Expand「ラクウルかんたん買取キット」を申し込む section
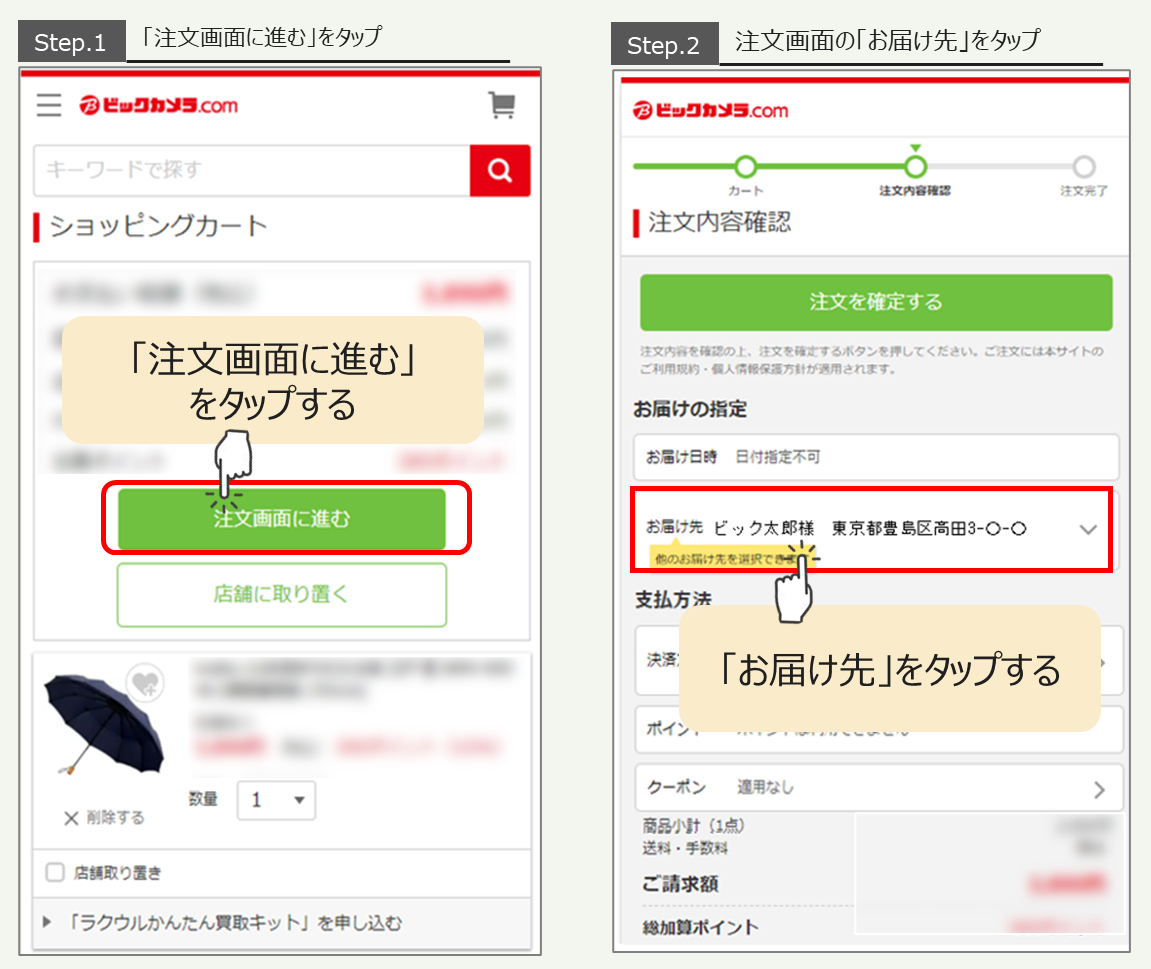The width and height of the screenshot is (1151, 969). (47, 923)
